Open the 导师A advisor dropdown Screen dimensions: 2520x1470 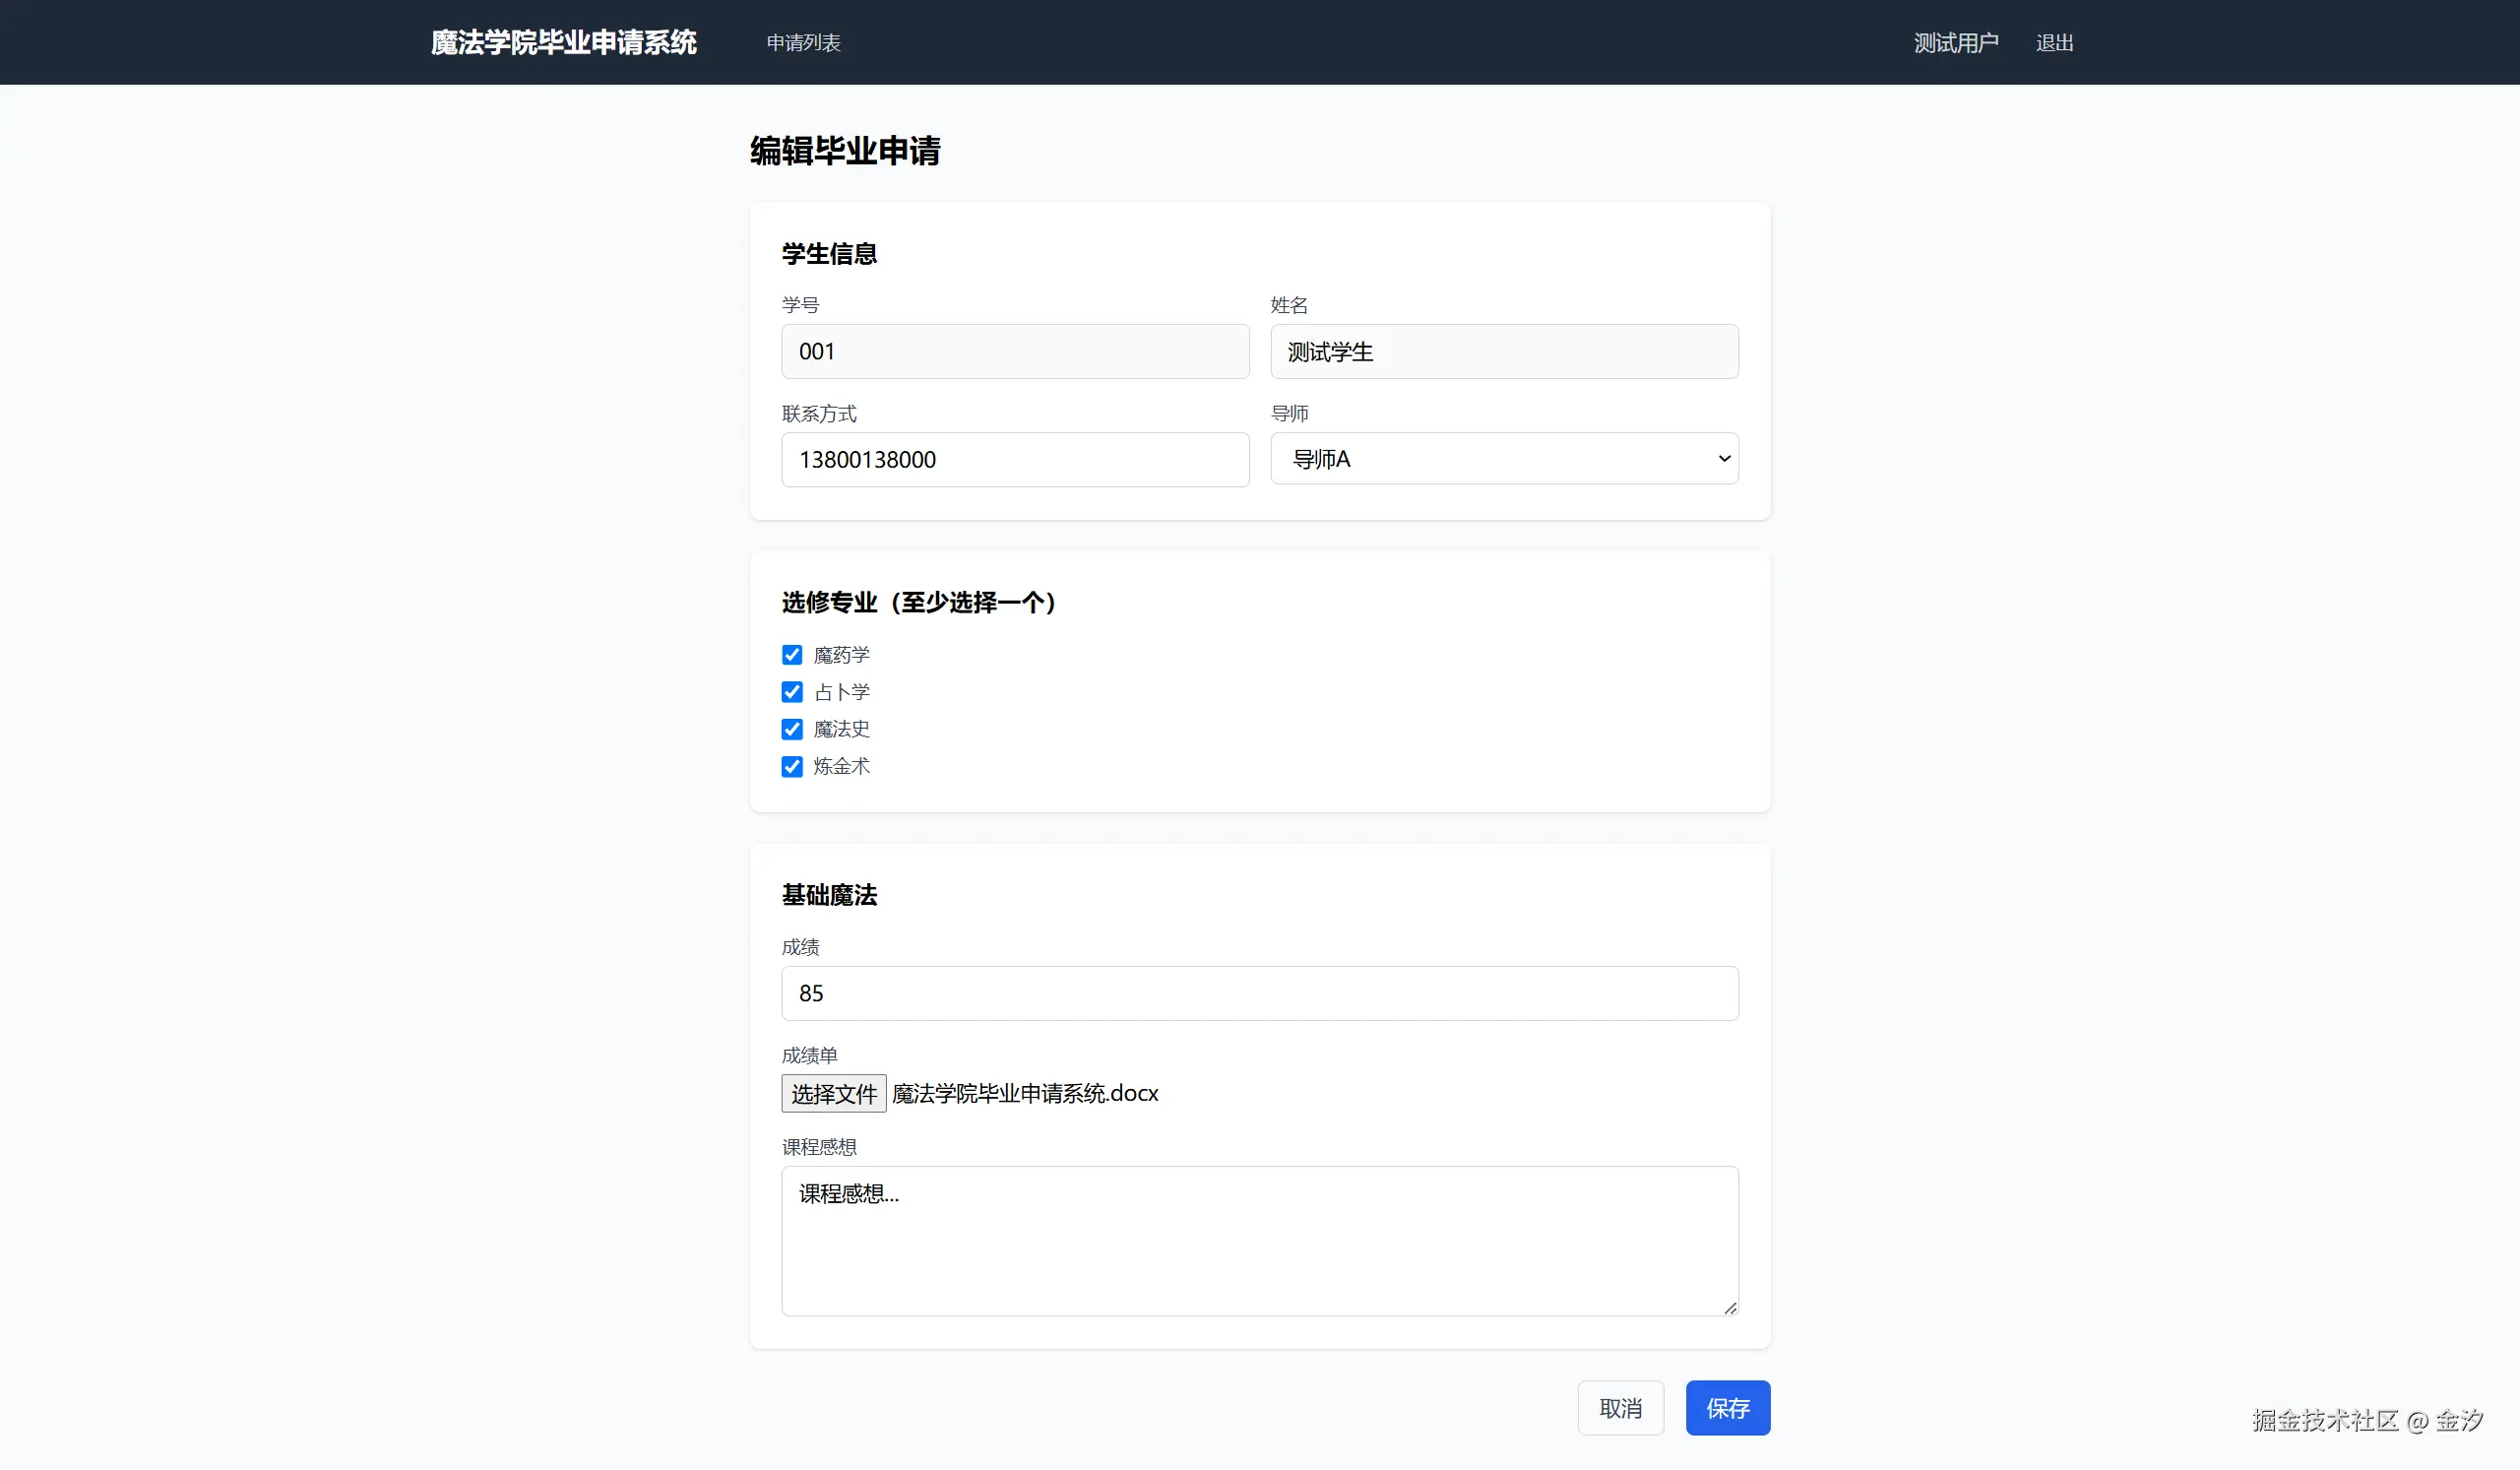(1503, 459)
